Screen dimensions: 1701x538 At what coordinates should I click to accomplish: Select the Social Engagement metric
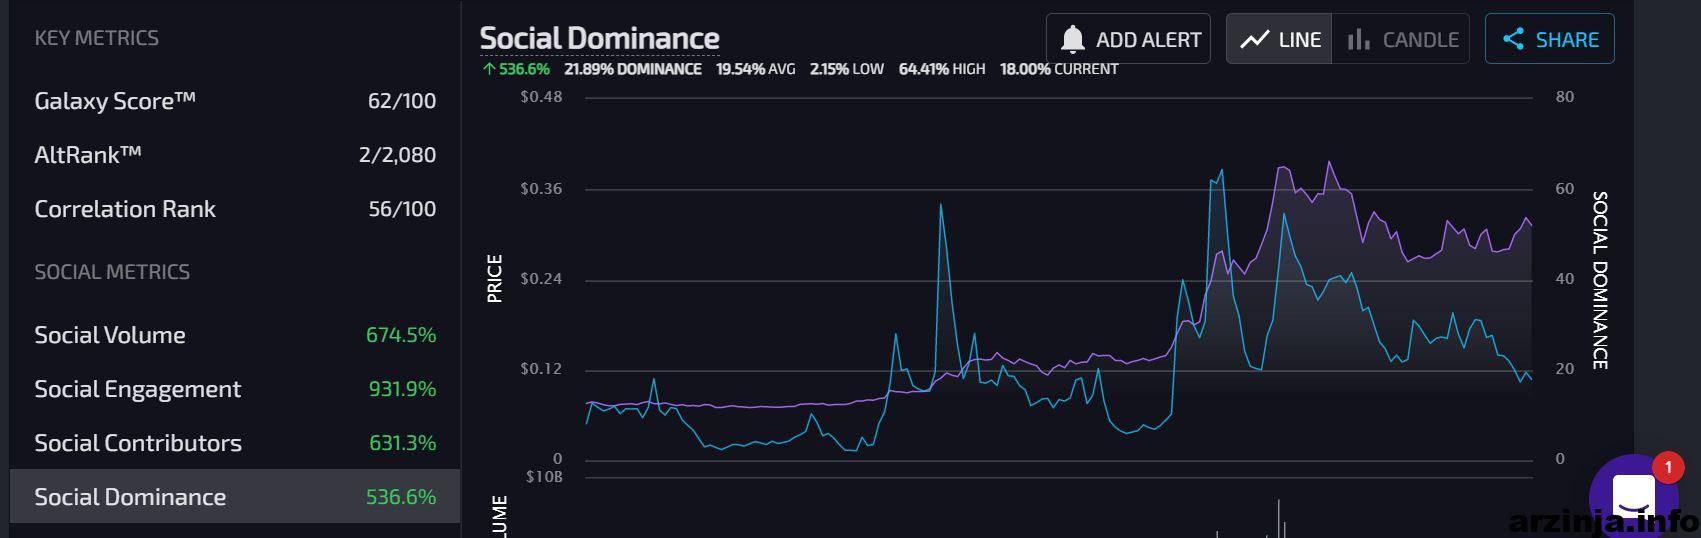(x=235, y=389)
